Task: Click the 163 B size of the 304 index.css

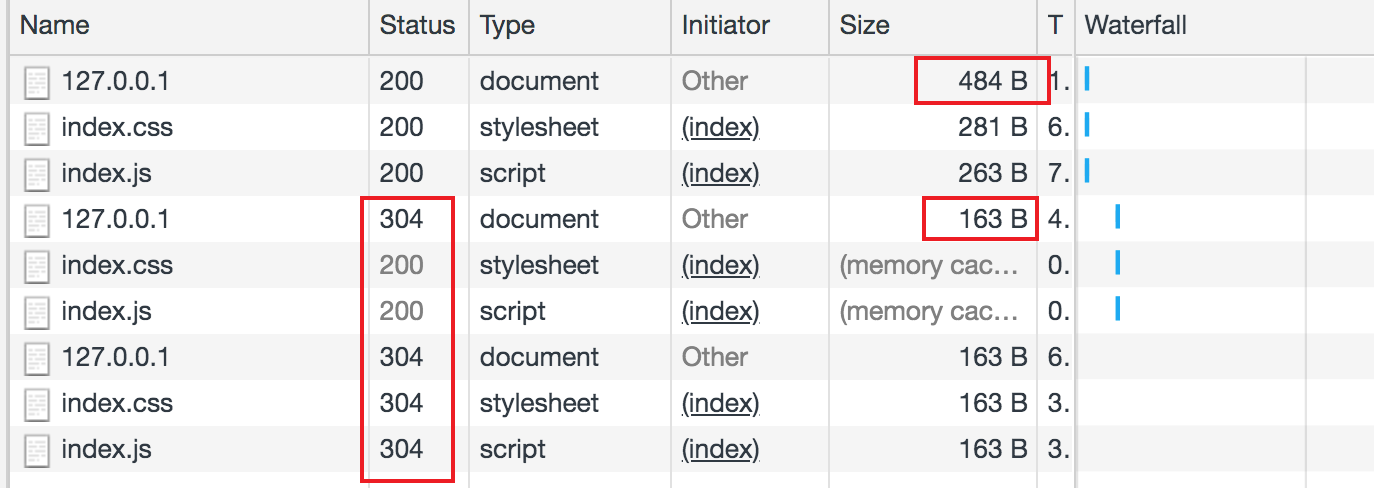Action: [993, 404]
